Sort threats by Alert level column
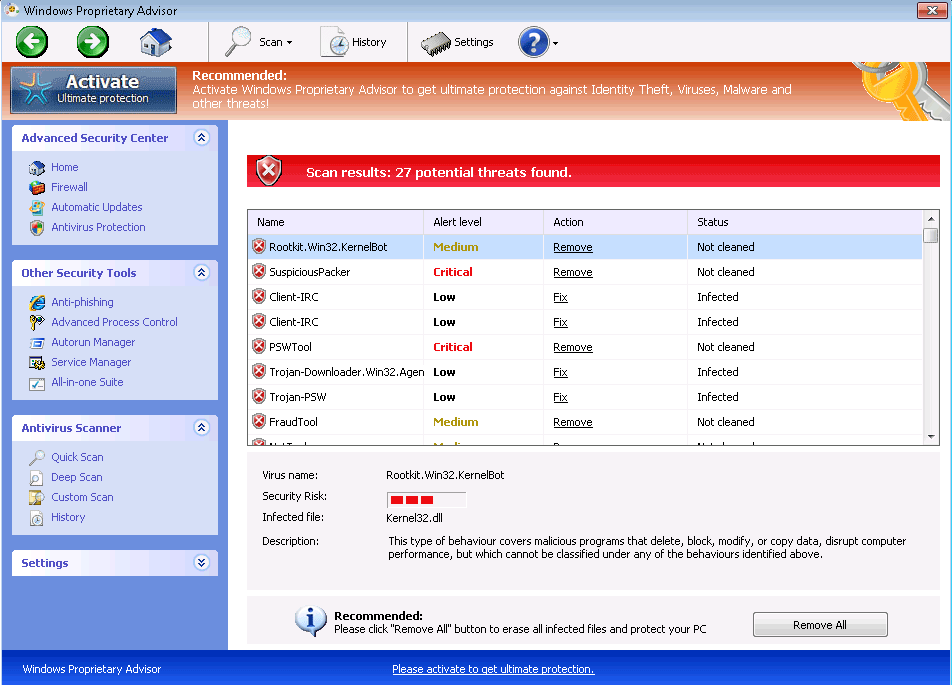The width and height of the screenshot is (952, 685). tap(457, 222)
